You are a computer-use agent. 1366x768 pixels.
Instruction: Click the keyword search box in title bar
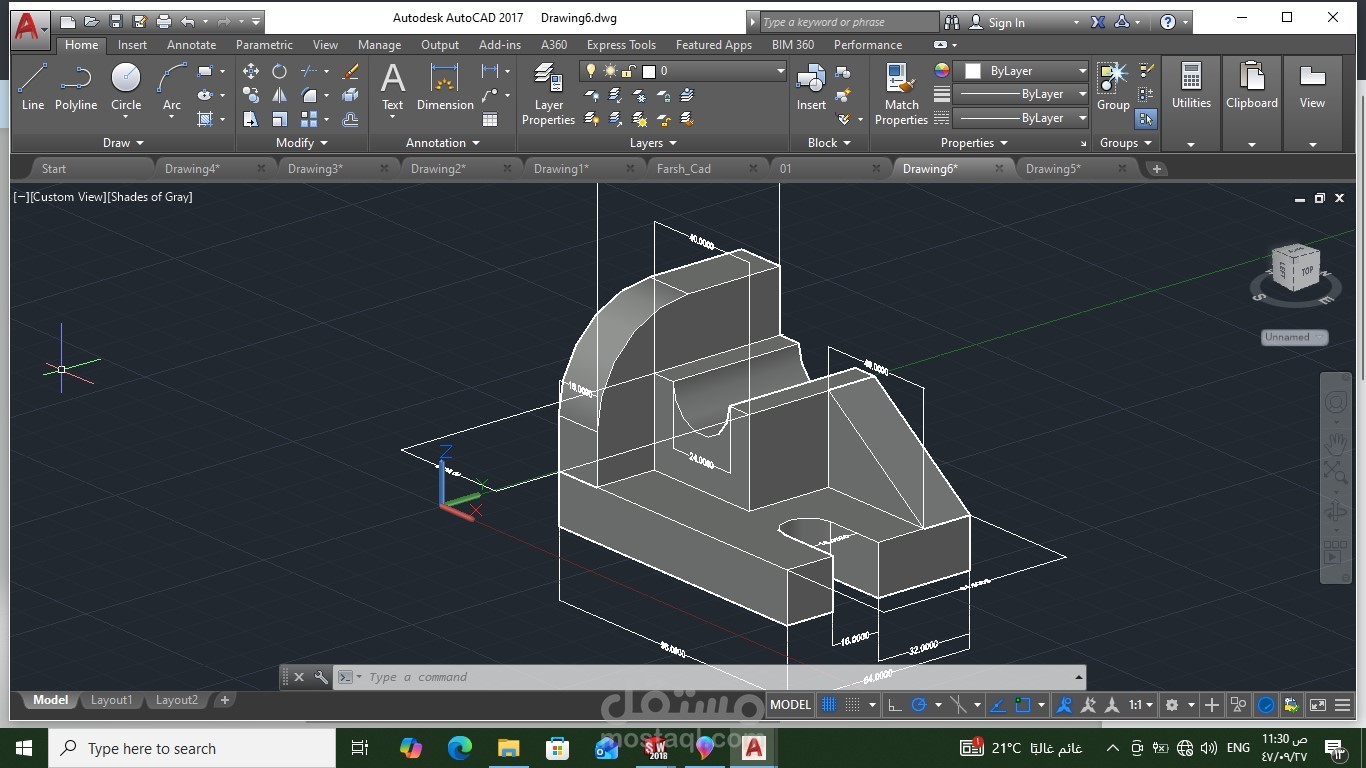[x=849, y=22]
